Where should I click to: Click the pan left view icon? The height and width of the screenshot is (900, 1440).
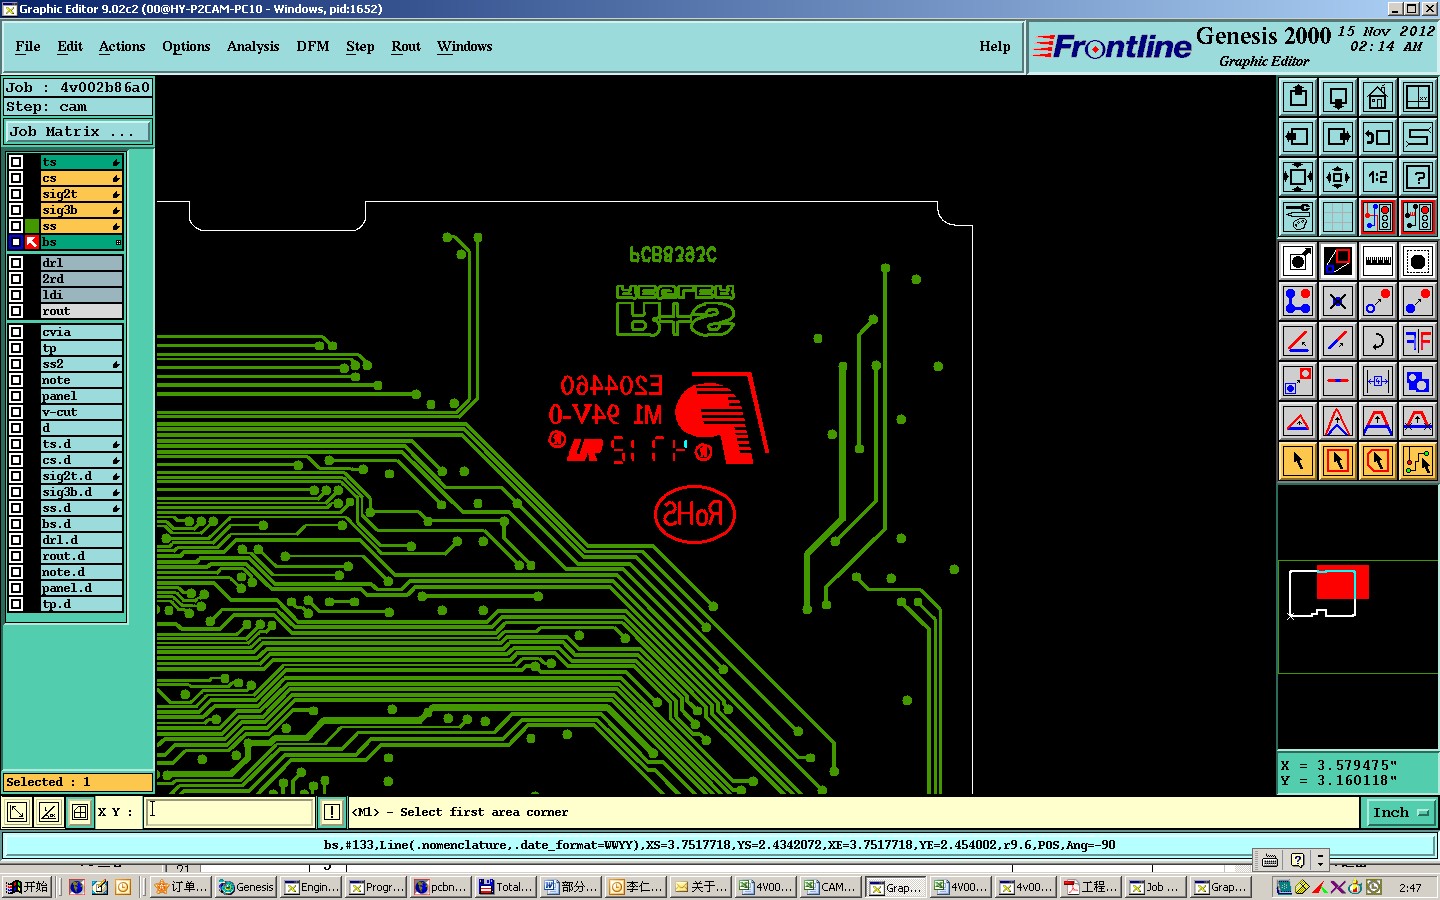click(x=1298, y=137)
